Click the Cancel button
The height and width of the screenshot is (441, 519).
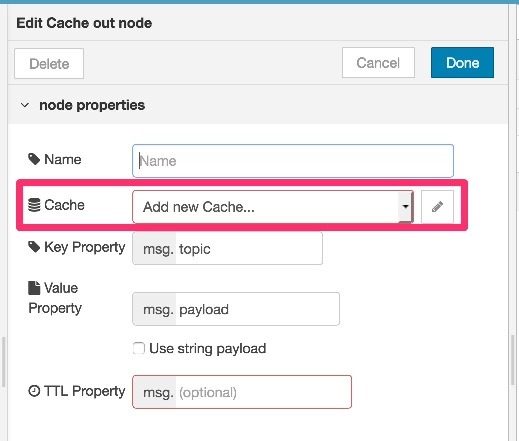[378, 63]
